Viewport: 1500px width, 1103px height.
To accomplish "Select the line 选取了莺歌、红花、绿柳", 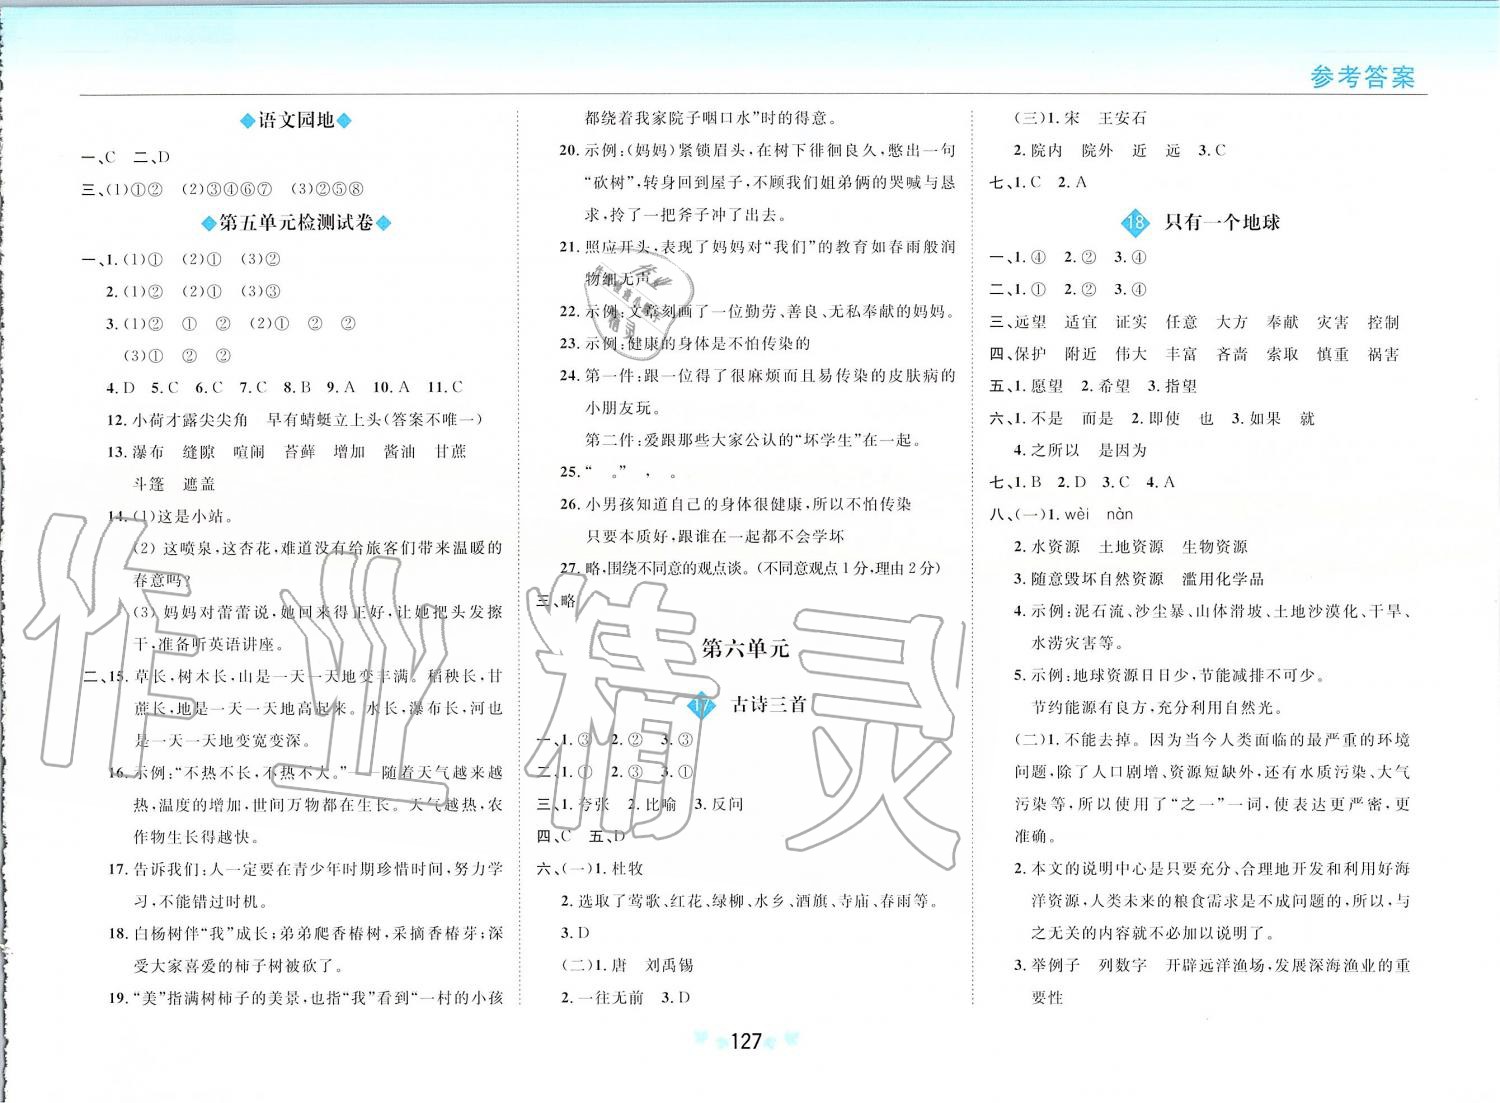I will (x=749, y=901).
